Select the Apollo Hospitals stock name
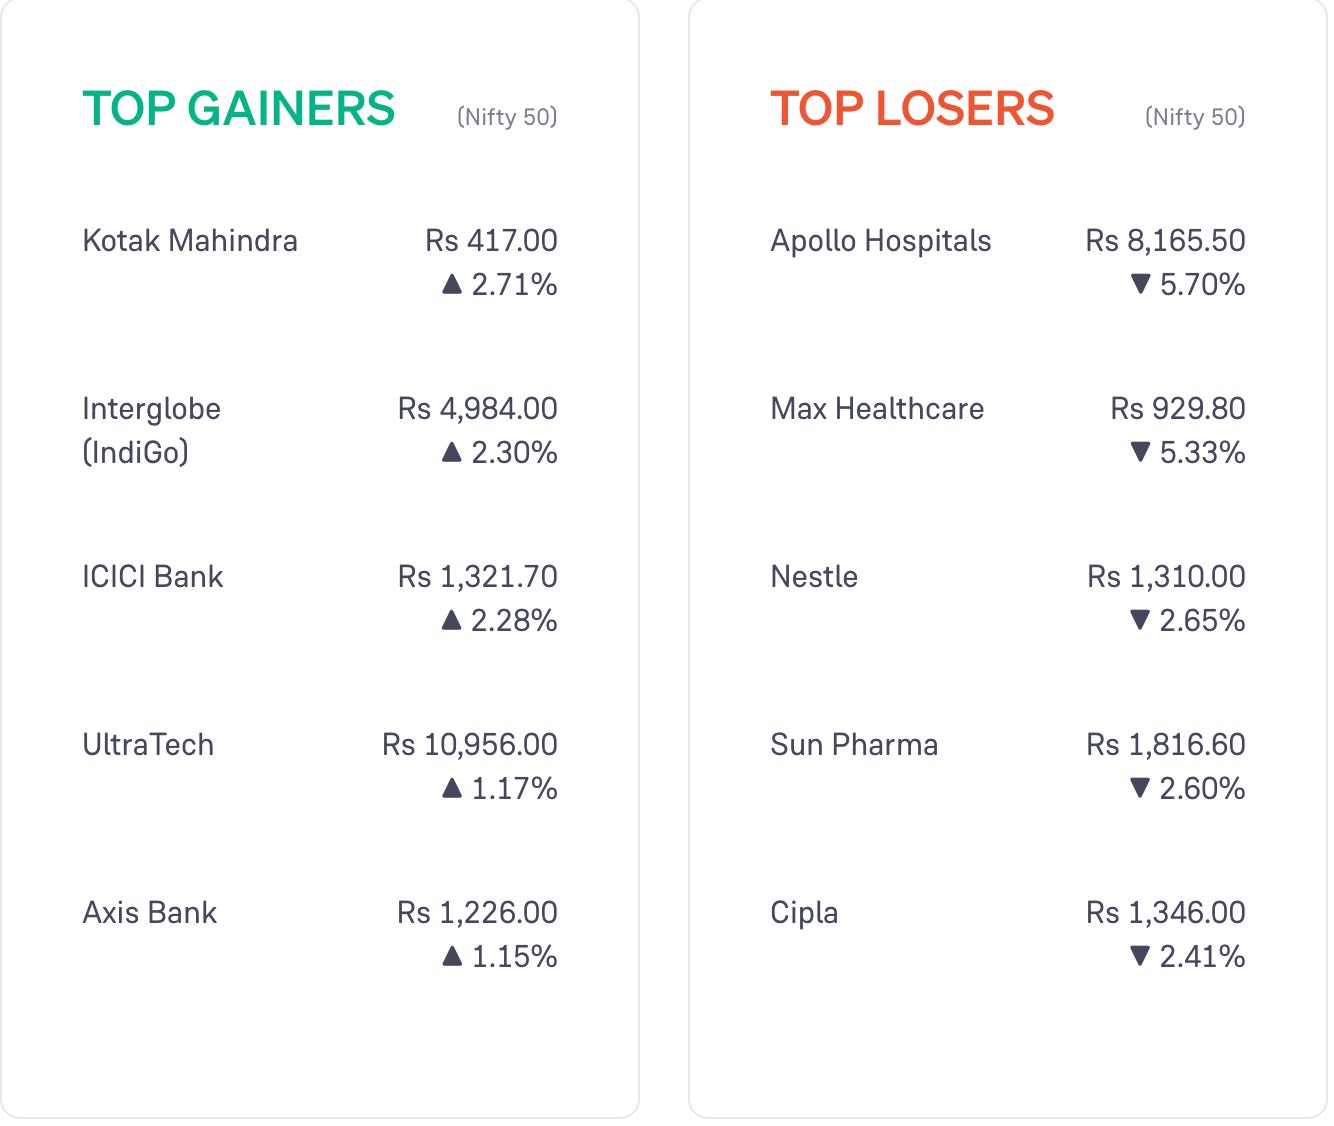 [881, 241]
